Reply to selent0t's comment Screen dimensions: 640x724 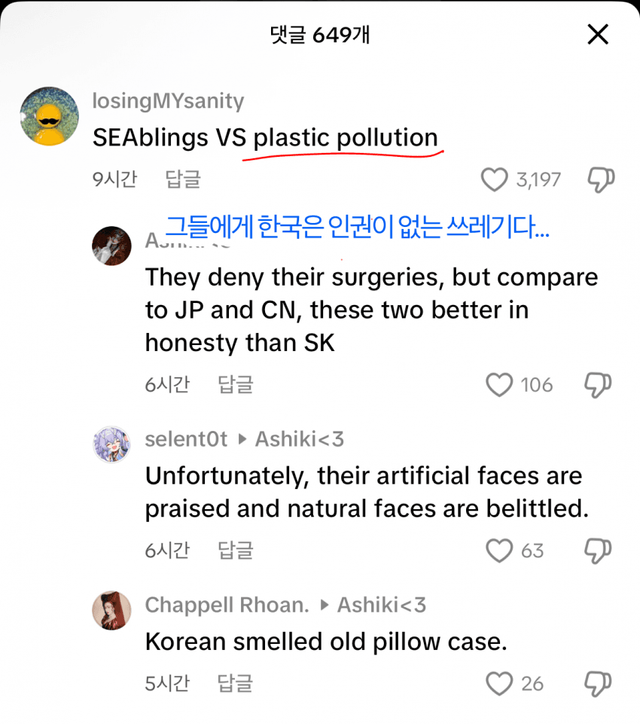click(x=236, y=549)
